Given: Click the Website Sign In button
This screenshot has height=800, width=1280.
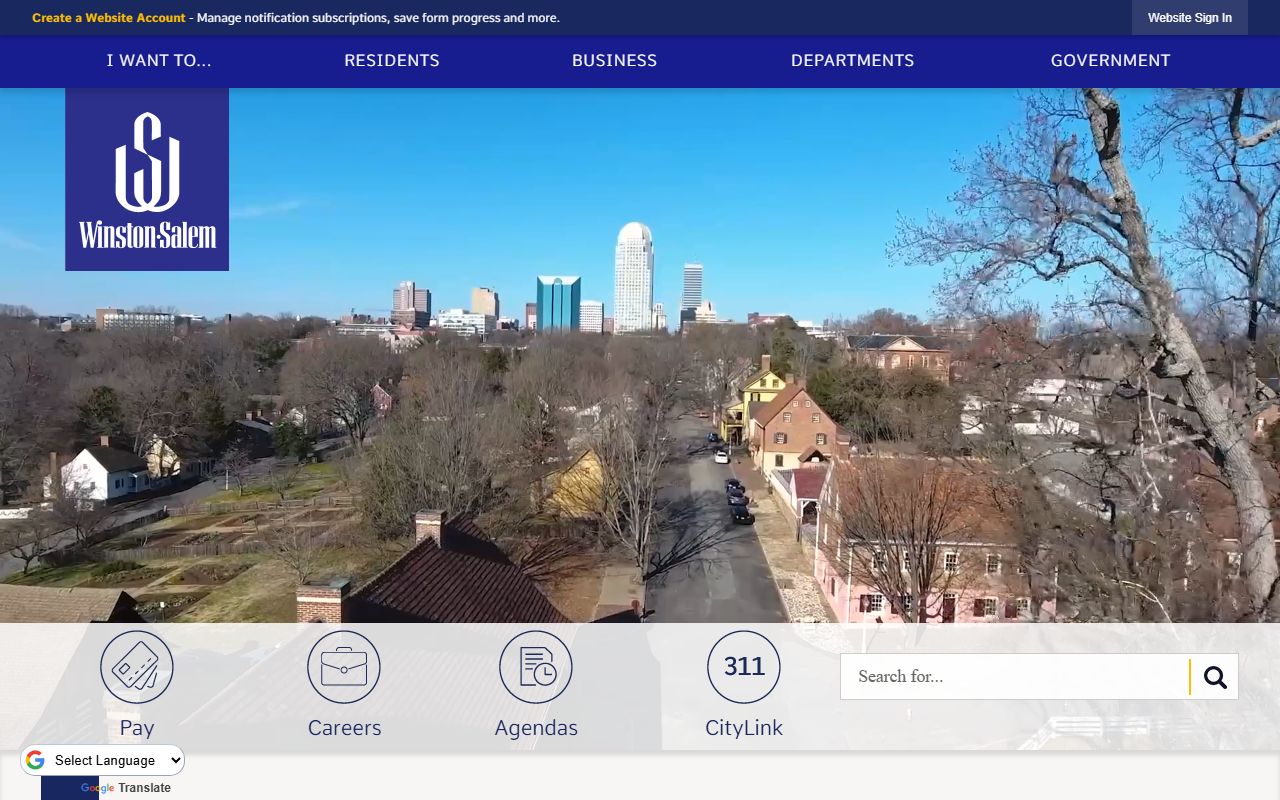Looking at the screenshot, I should [x=1190, y=18].
